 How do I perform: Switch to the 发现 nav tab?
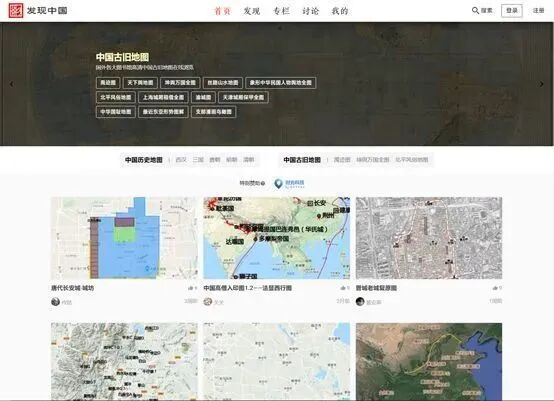(x=252, y=11)
